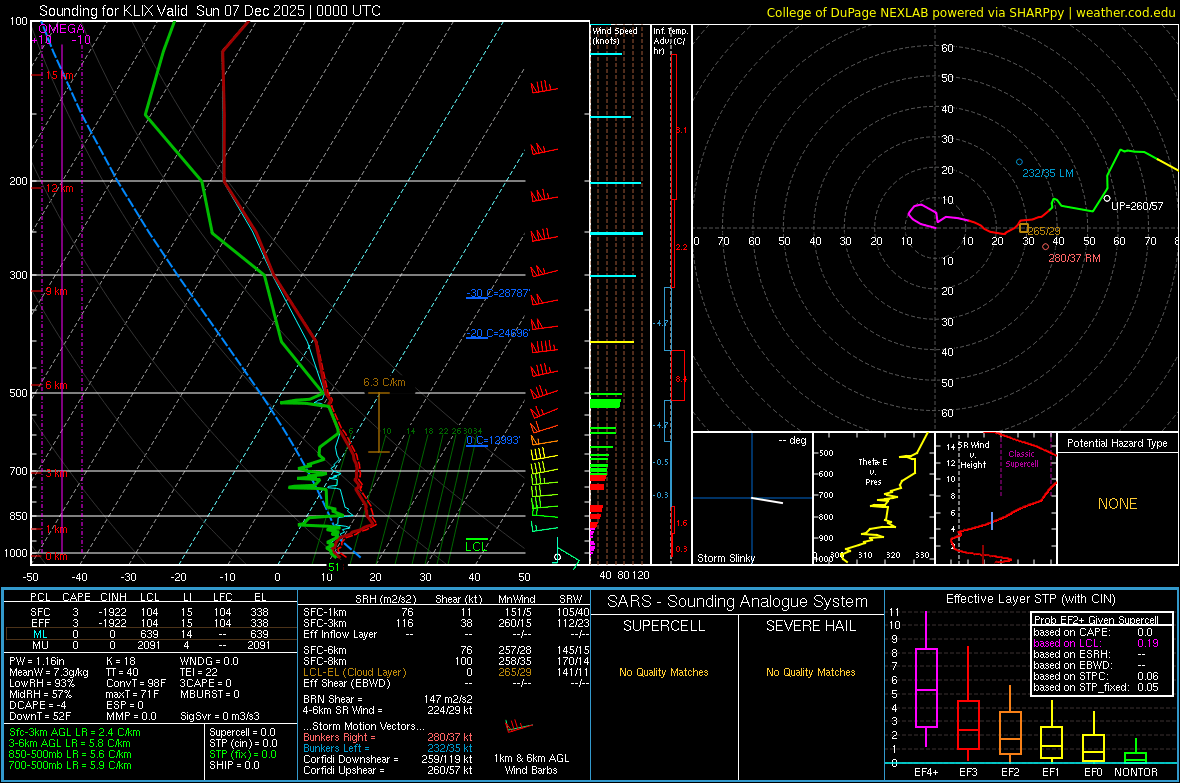Click the SigSvr = 0 m3/s3 value
This screenshot has width=1180, height=783.
(220, 716)
